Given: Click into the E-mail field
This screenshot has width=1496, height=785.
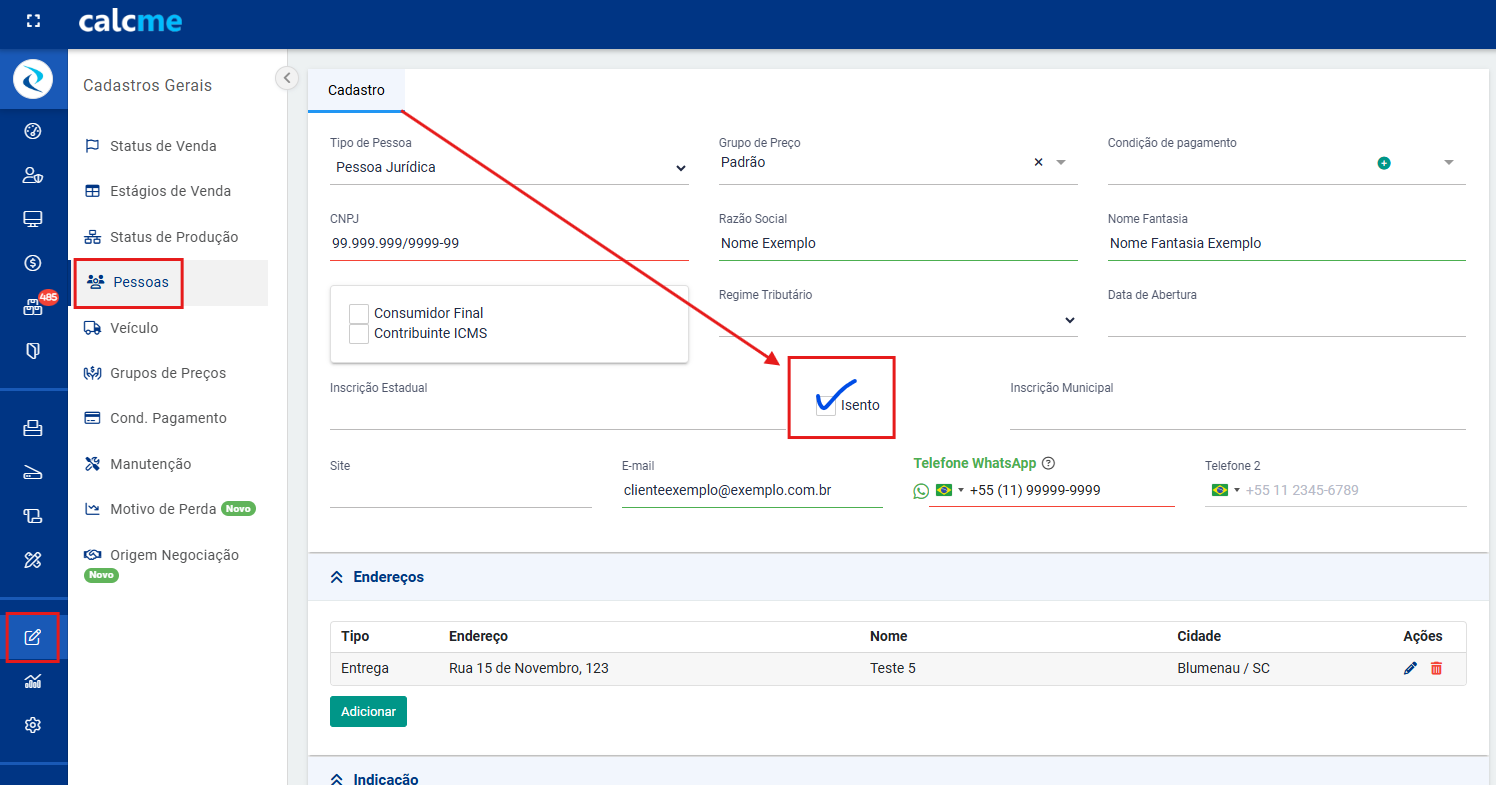Looking at the screenshot, I should coord(752,491).
